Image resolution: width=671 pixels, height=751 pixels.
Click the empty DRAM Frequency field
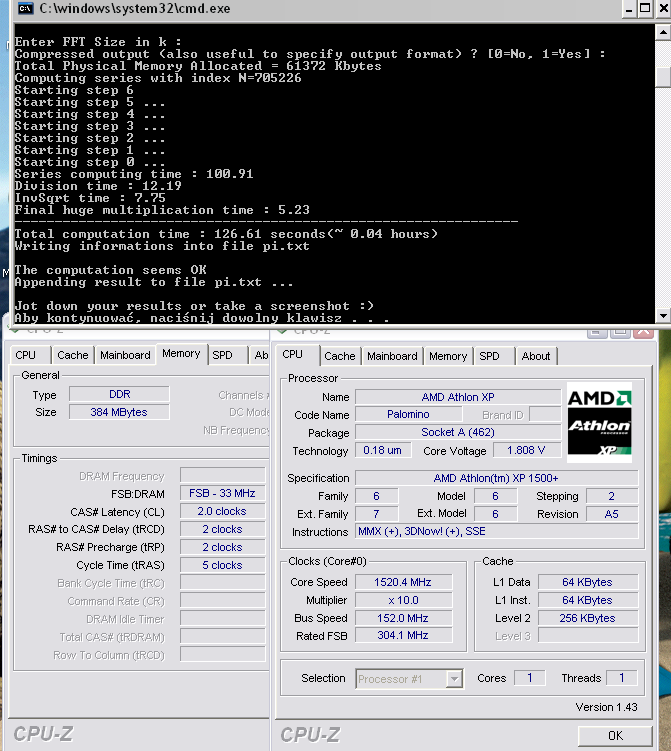[222, 475]
